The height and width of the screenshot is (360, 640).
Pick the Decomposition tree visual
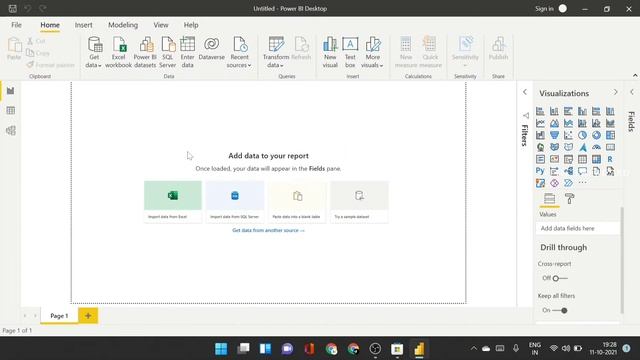[x=568, y=171]
